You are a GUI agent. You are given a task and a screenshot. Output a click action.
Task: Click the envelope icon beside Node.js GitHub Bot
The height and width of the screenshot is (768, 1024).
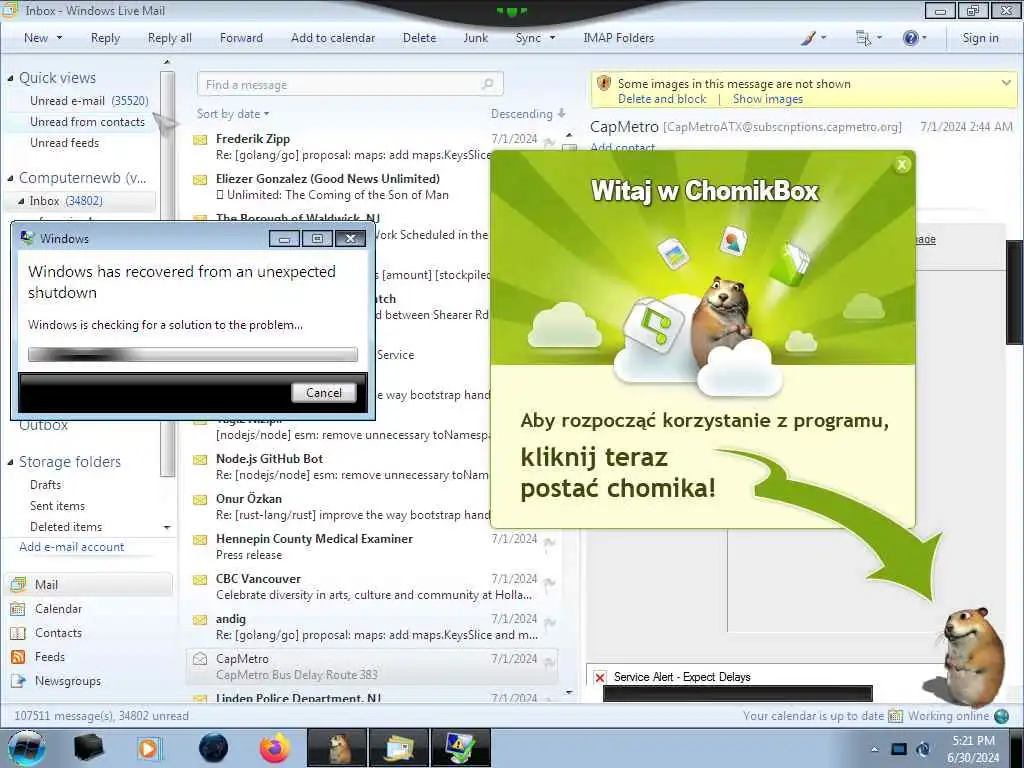pos(200,460)
